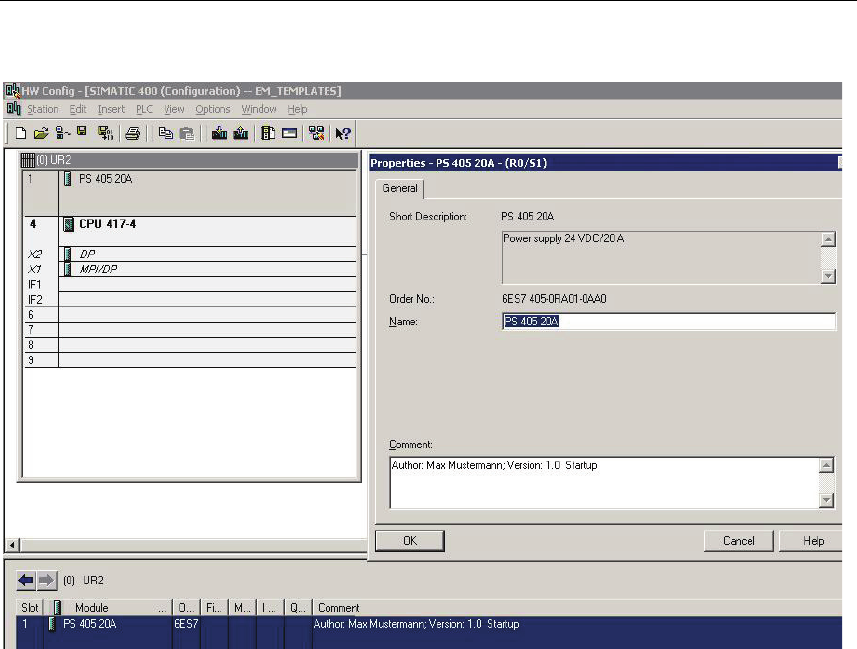Click the Q... column header
Viewport: 857px width, 649px height.
(298, 607)
